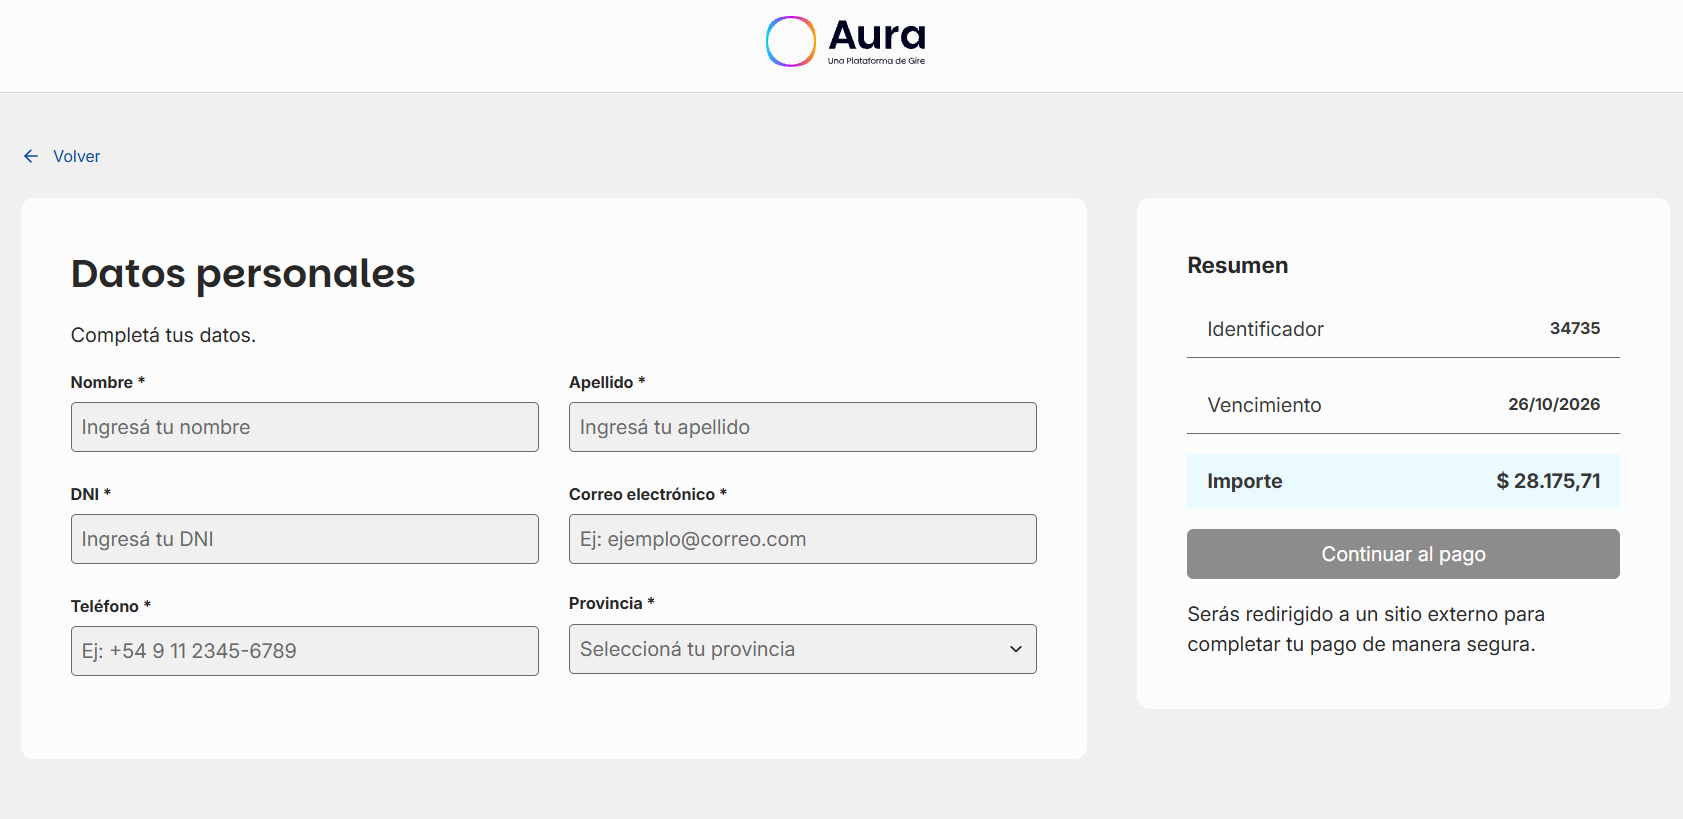Click the Teléfono input field
The height and width of the screenshot is (819, 1683).
[x=305, y=651]
